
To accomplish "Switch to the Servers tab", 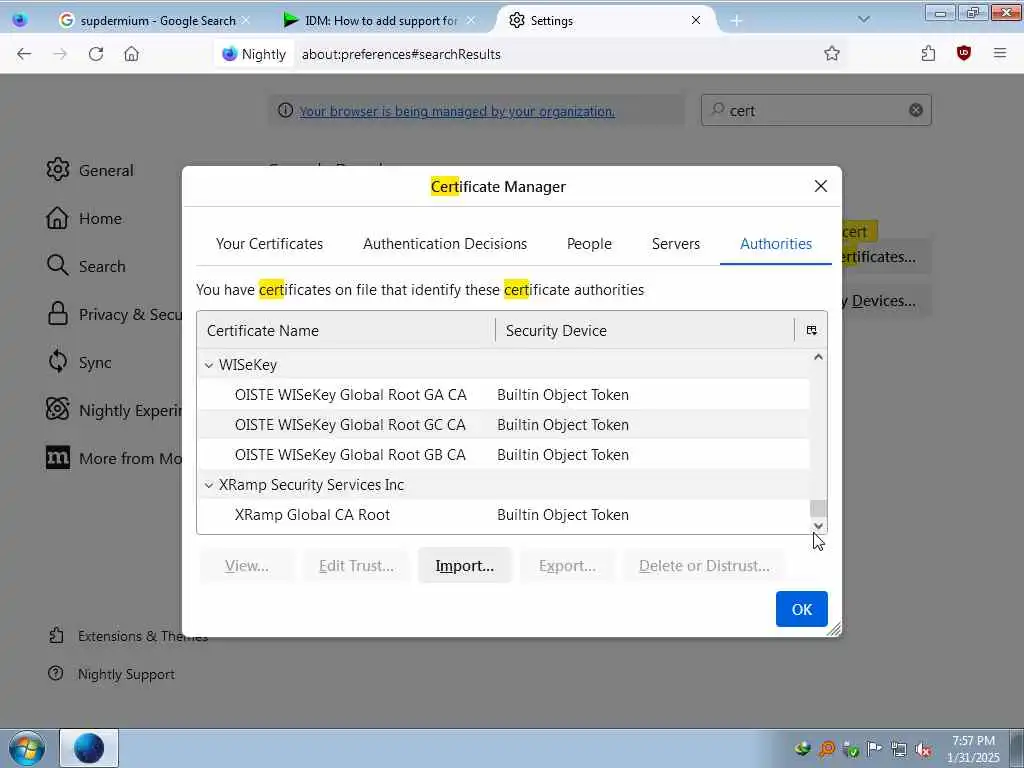I will (675, 244).
